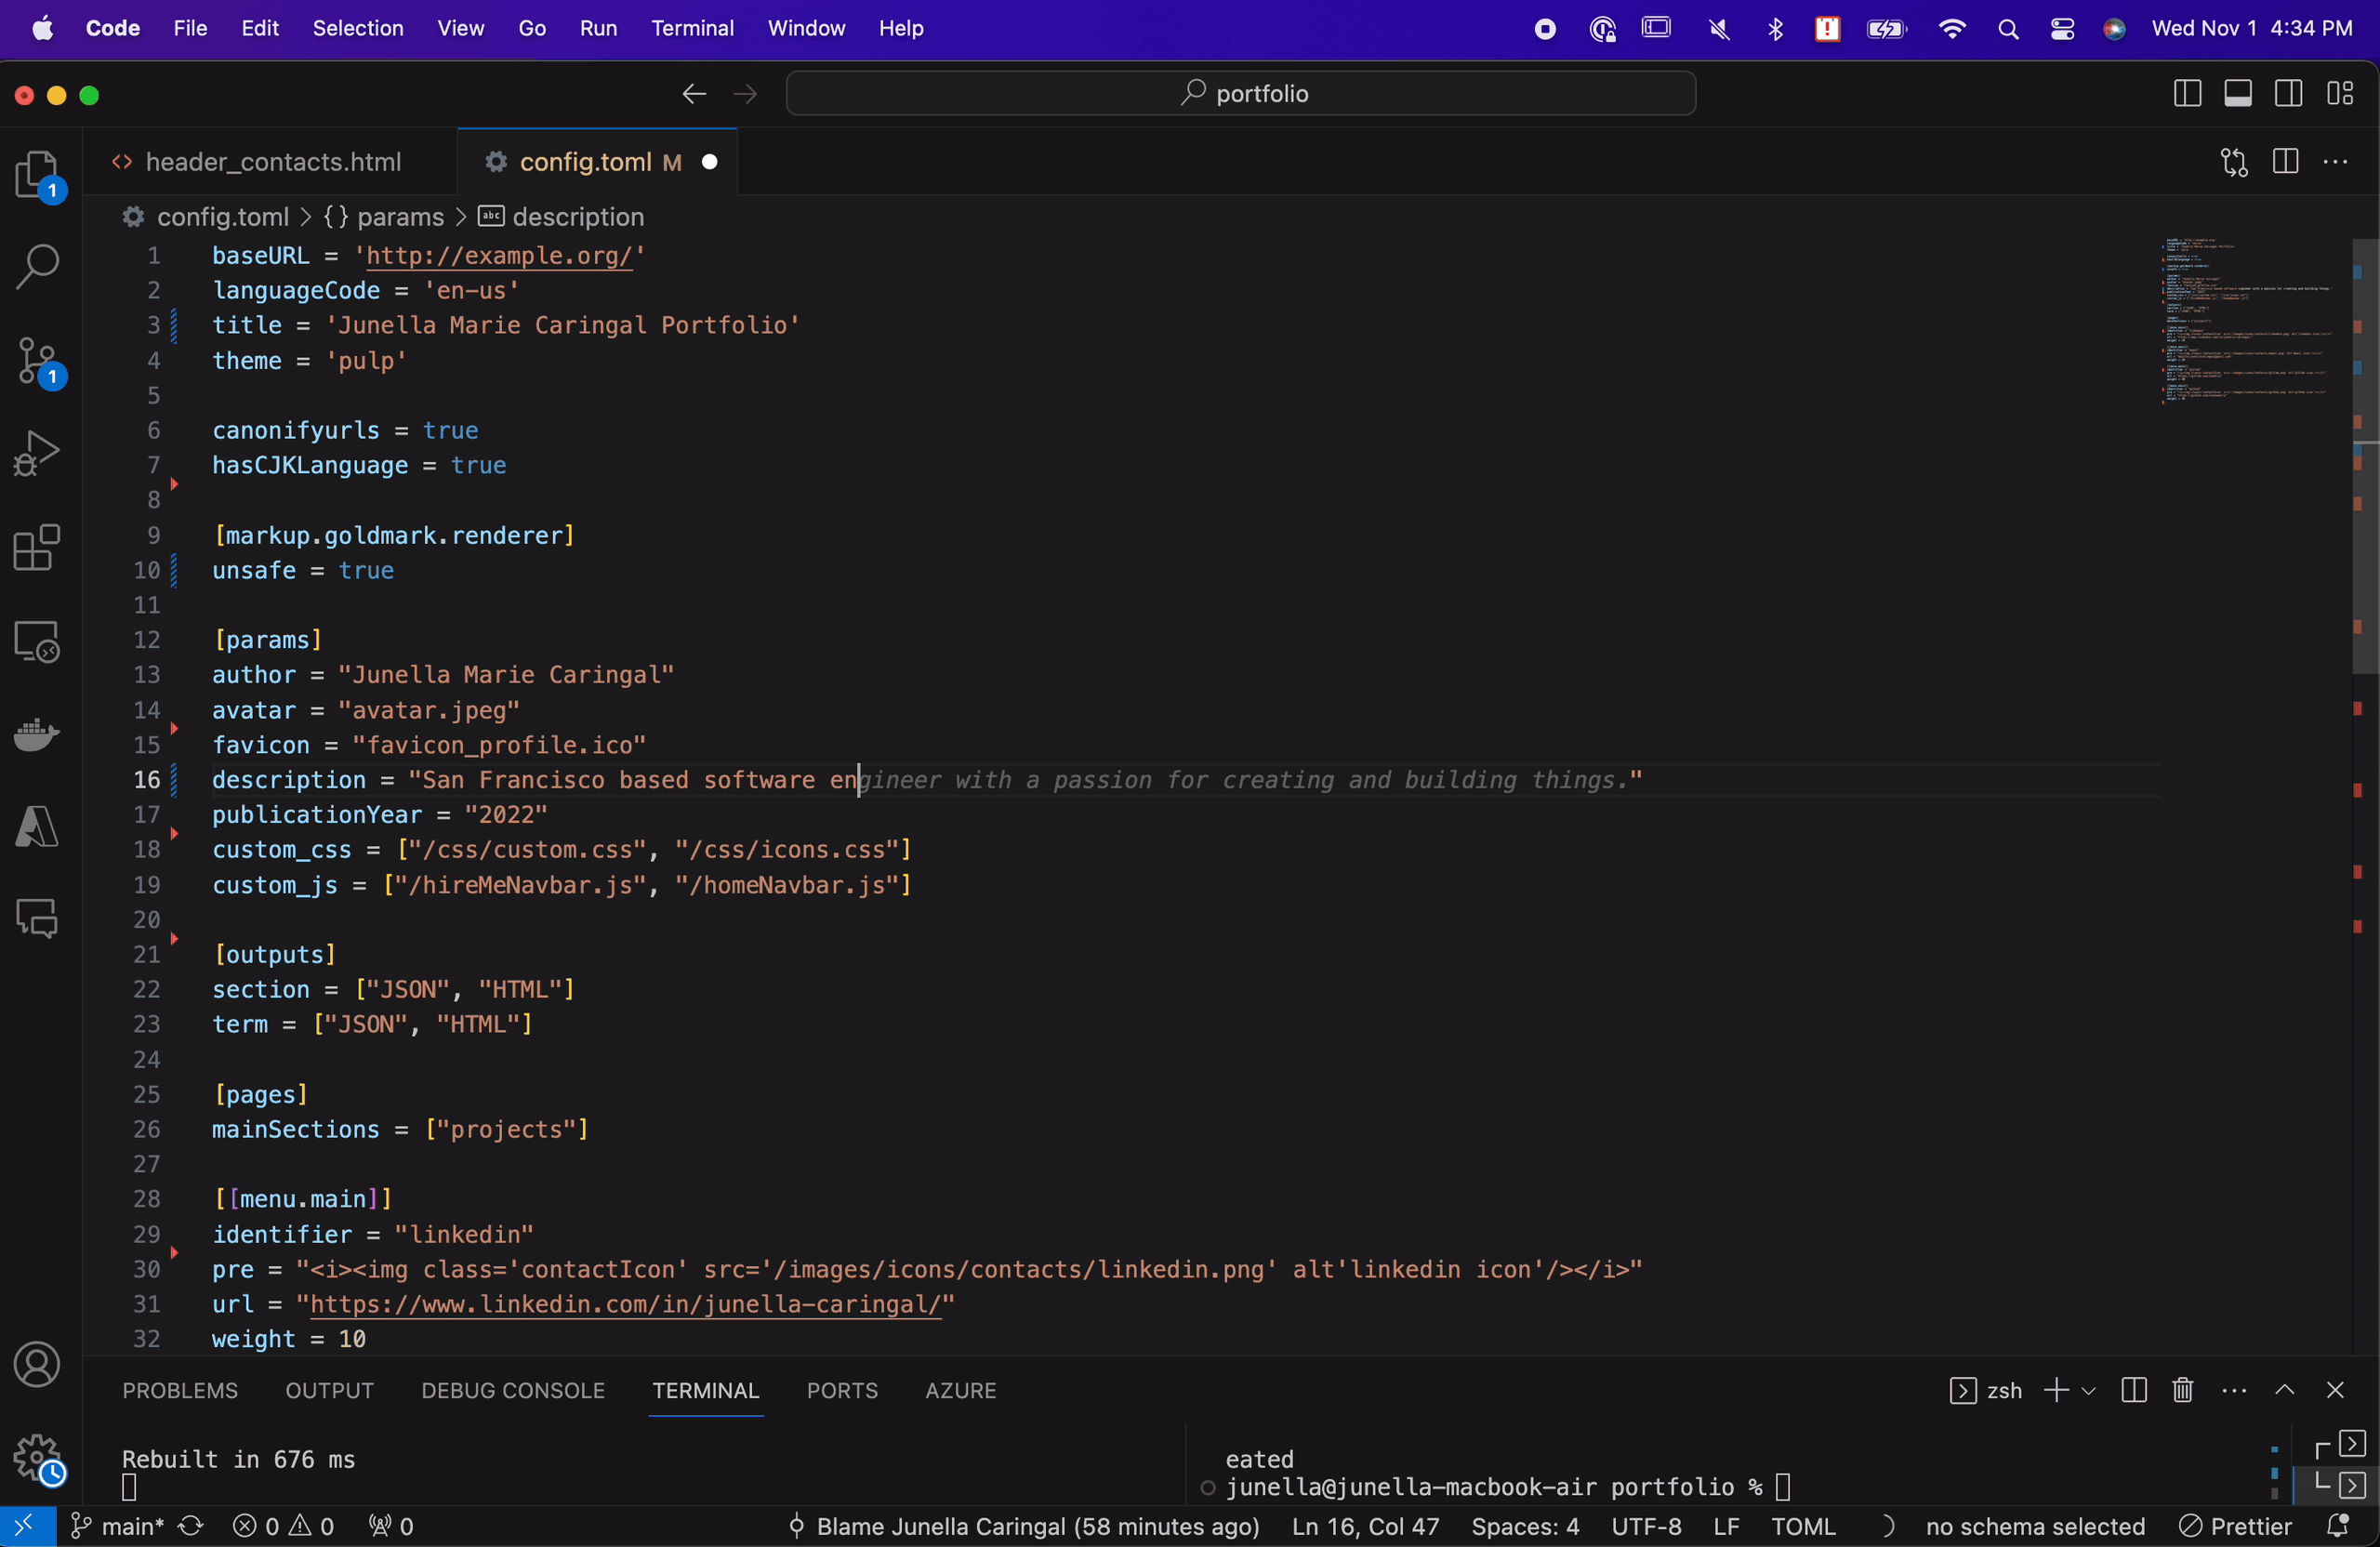The image size is (2380, 1547).
Task: Open notifications bell in status bar
Action: pos(2338,1526)
